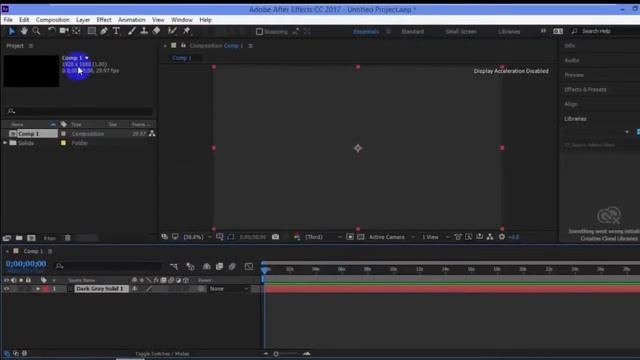Open the magnification ratio dropdown
The width and height of the screenshot is (640, 360).
(198, 237)
